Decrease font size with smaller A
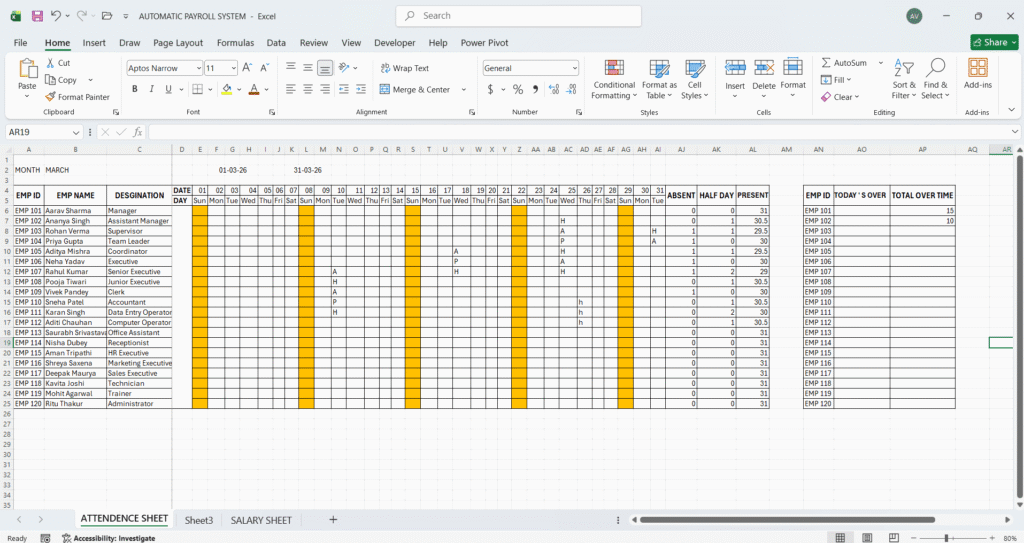 (264, 68)
